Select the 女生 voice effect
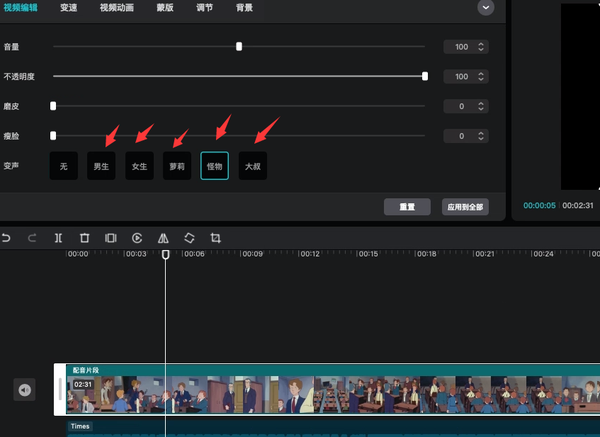The image size is (600, 437). tap(139, 166)
